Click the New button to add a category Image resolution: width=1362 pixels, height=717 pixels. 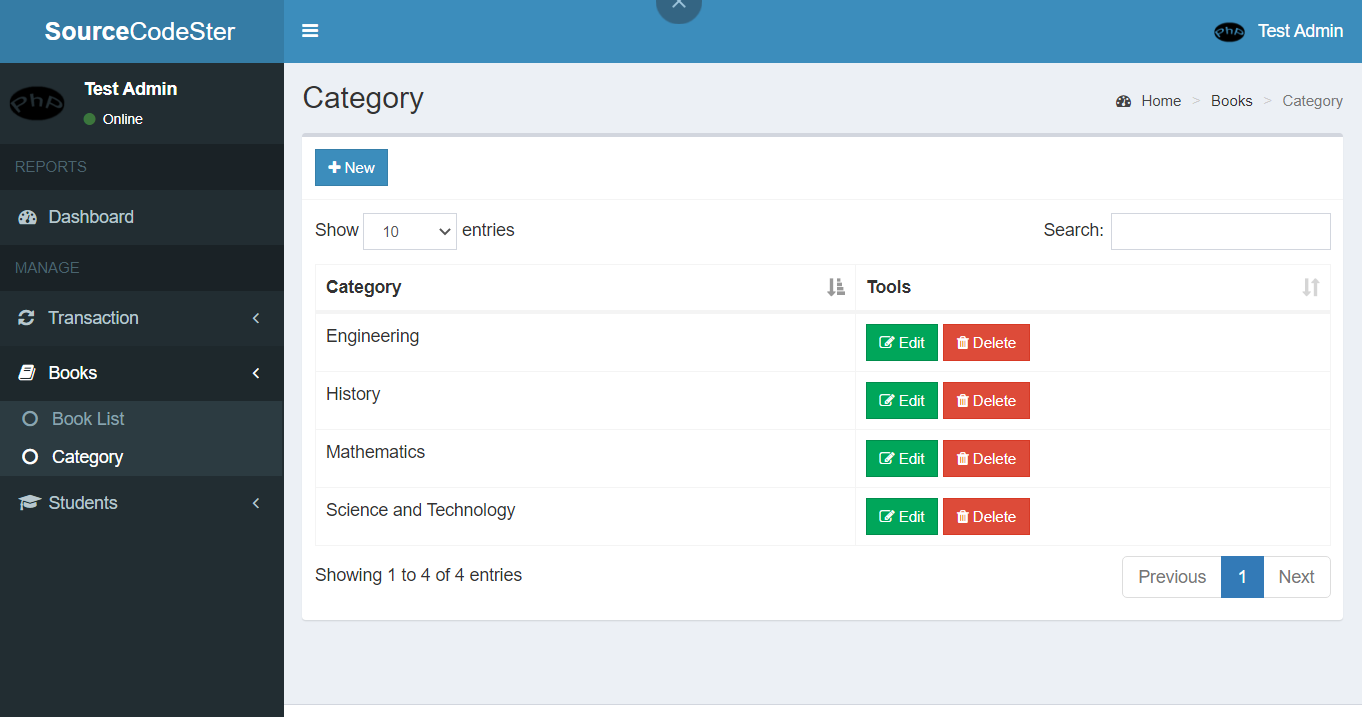coord(351,167)
